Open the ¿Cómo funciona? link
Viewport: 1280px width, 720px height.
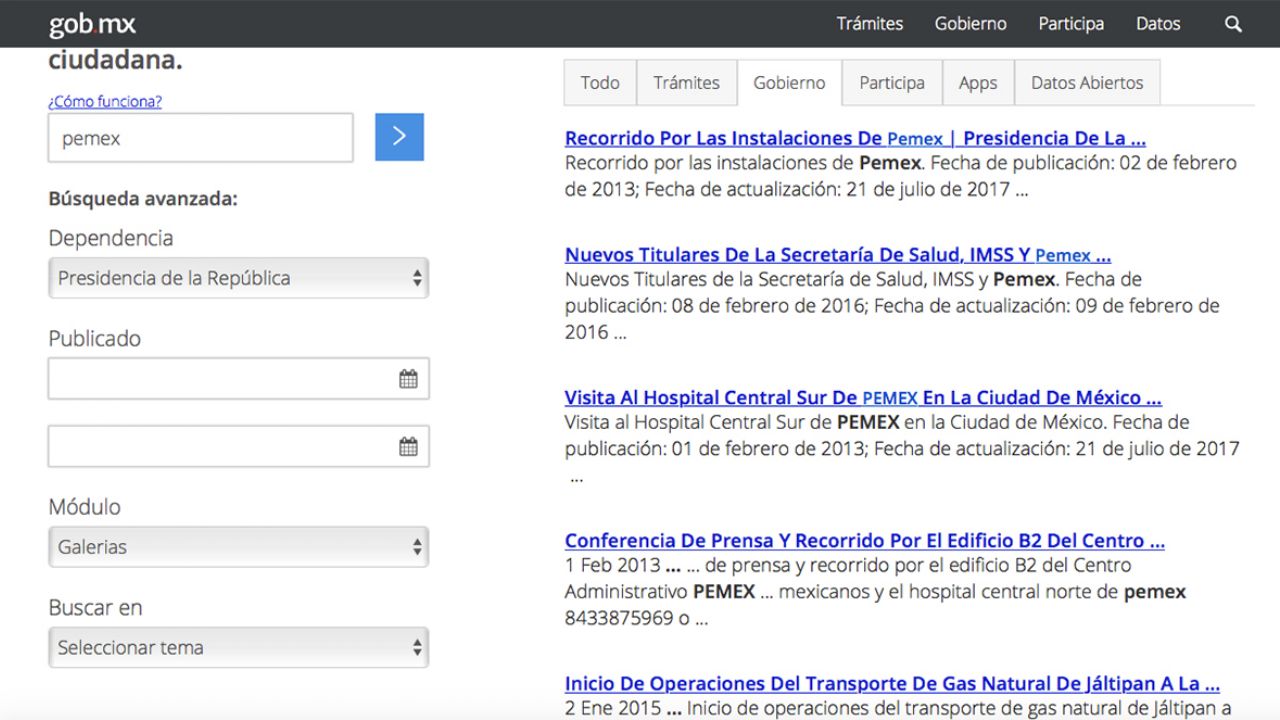[105, 101]
